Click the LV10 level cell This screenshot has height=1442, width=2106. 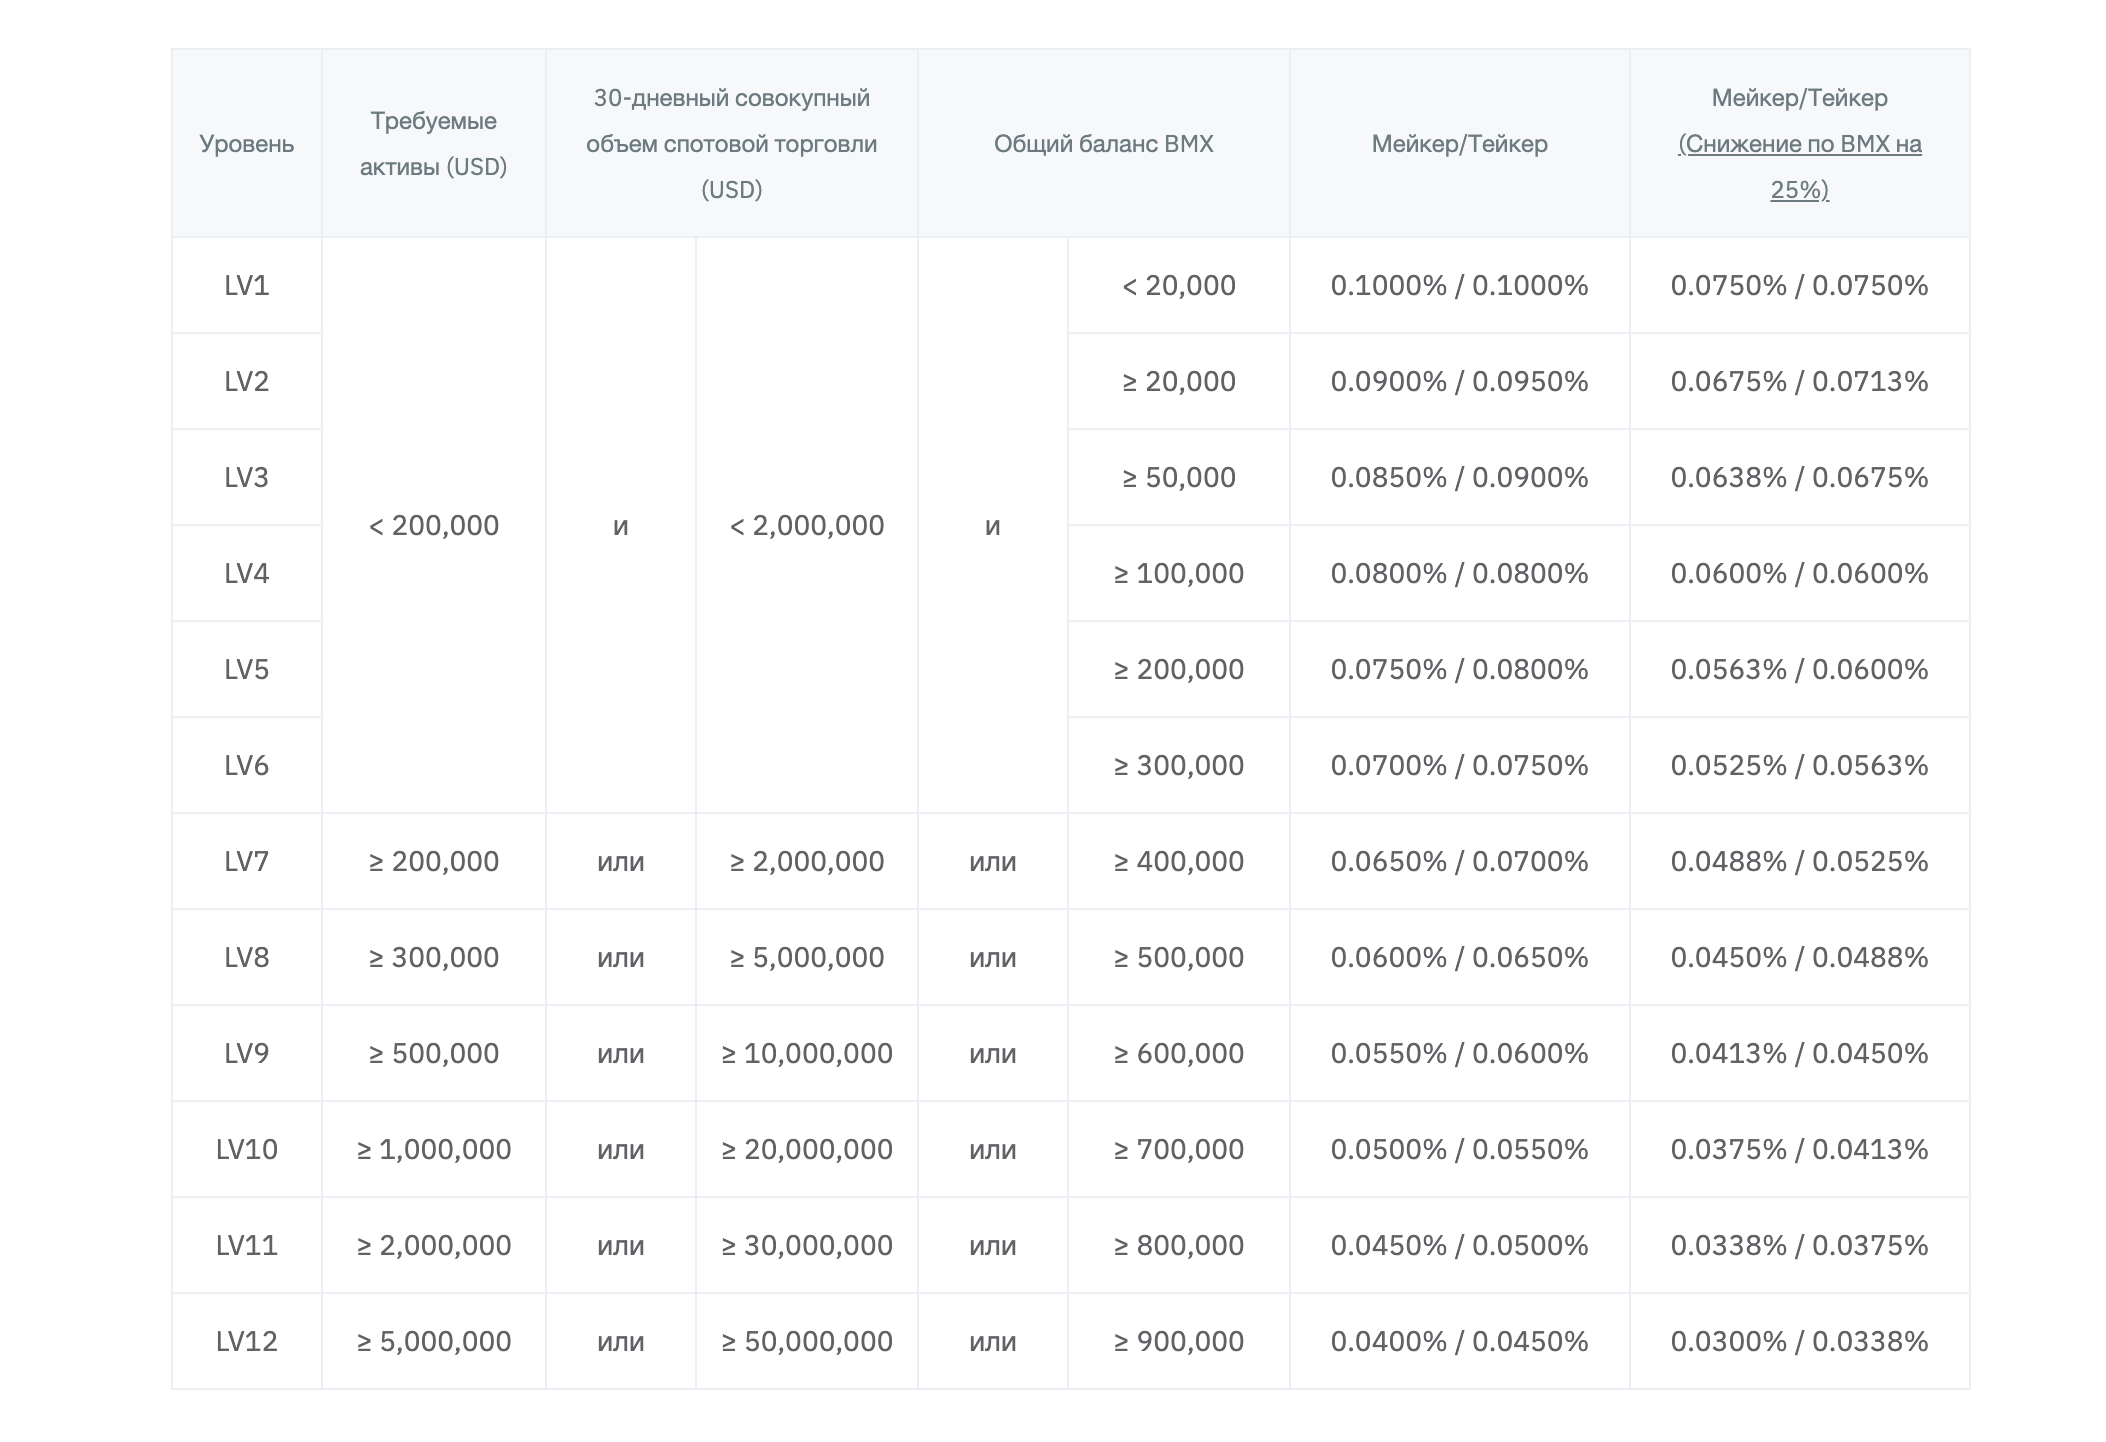pos(246,1150)
